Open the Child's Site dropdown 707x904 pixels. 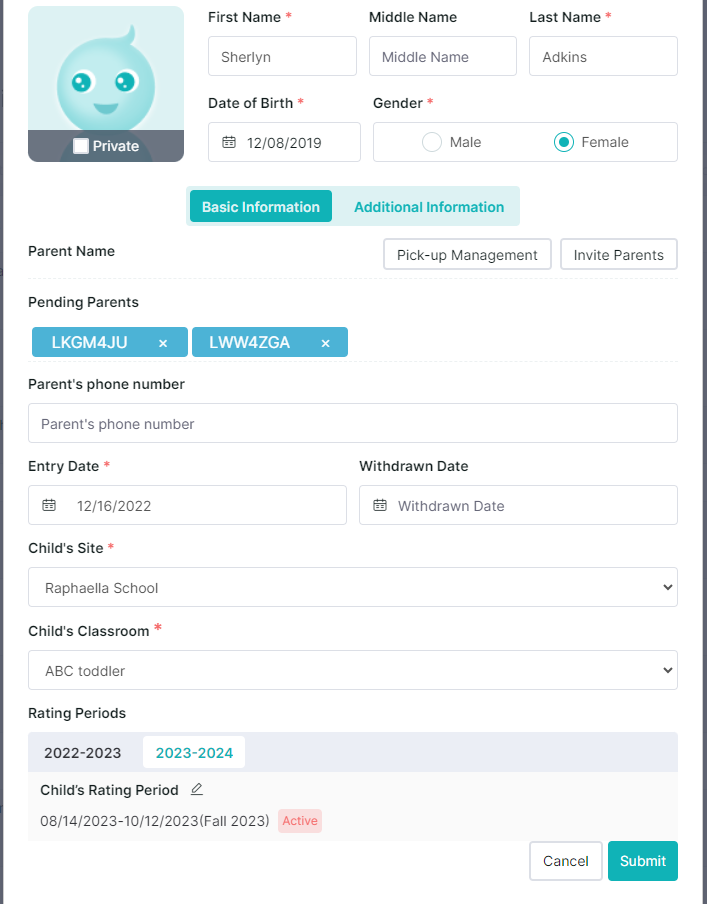point(353,587)
